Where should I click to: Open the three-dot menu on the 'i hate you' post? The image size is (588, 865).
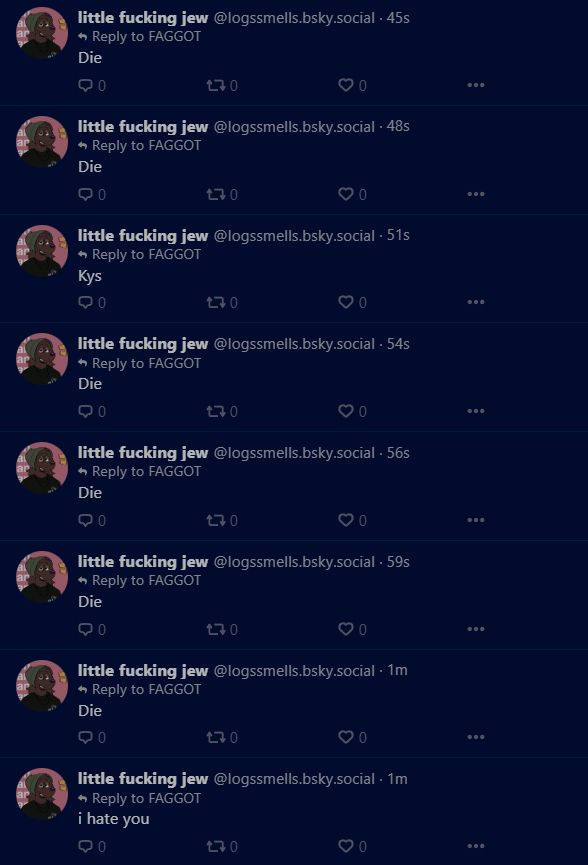pyautogui.click(x=475, y=846)
